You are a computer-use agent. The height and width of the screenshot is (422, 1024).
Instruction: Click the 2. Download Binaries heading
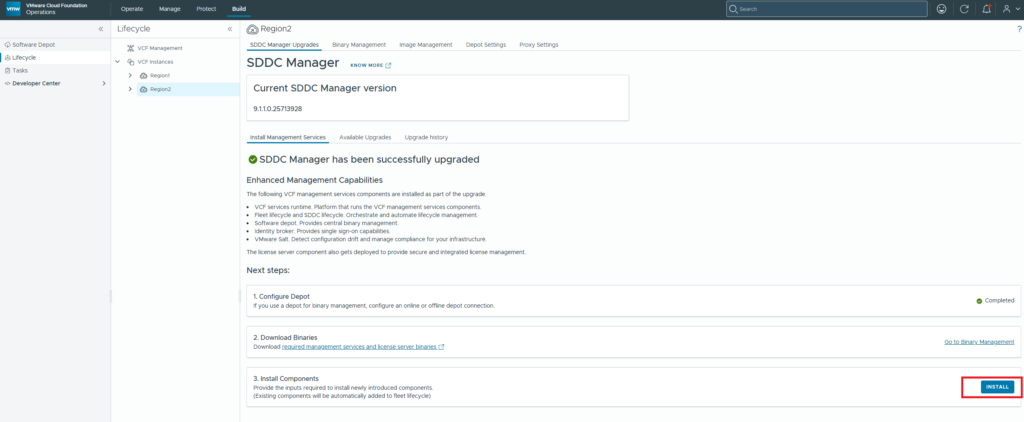click(285, 338)
